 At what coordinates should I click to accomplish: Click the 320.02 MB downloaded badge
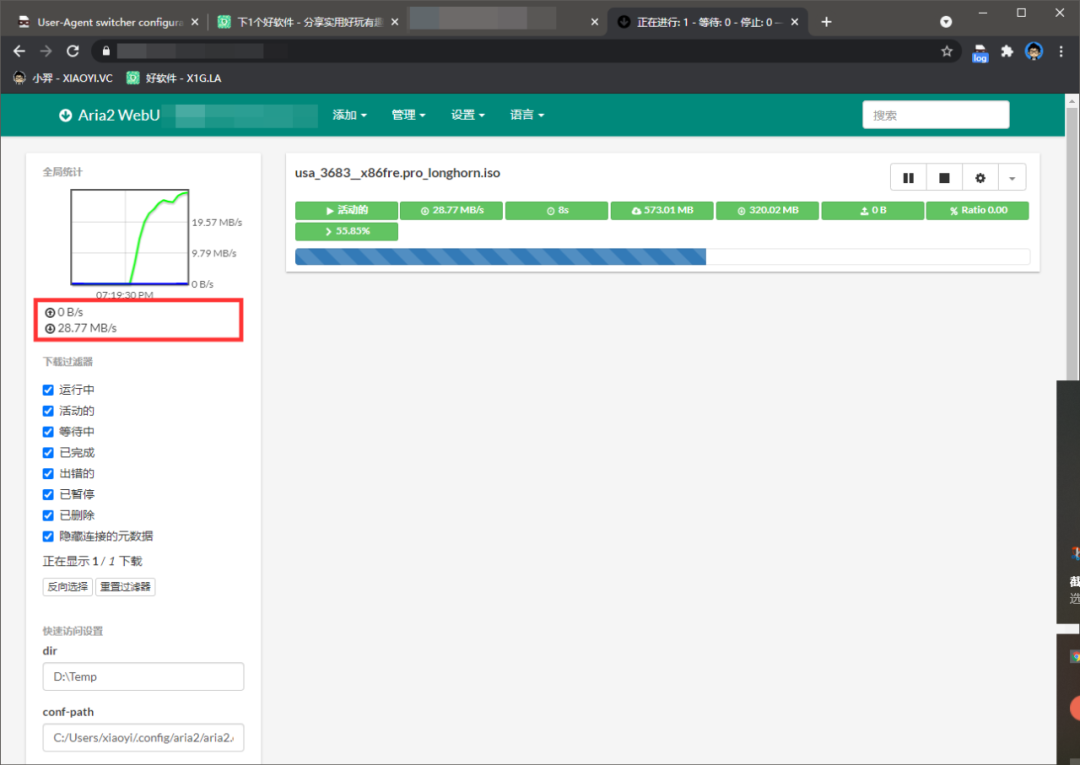pos(767,211)
